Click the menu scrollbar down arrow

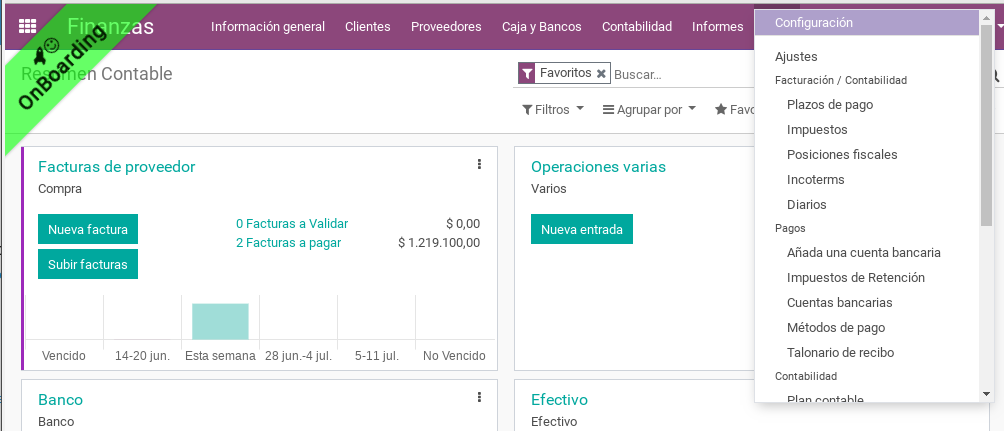pos(986,394)
